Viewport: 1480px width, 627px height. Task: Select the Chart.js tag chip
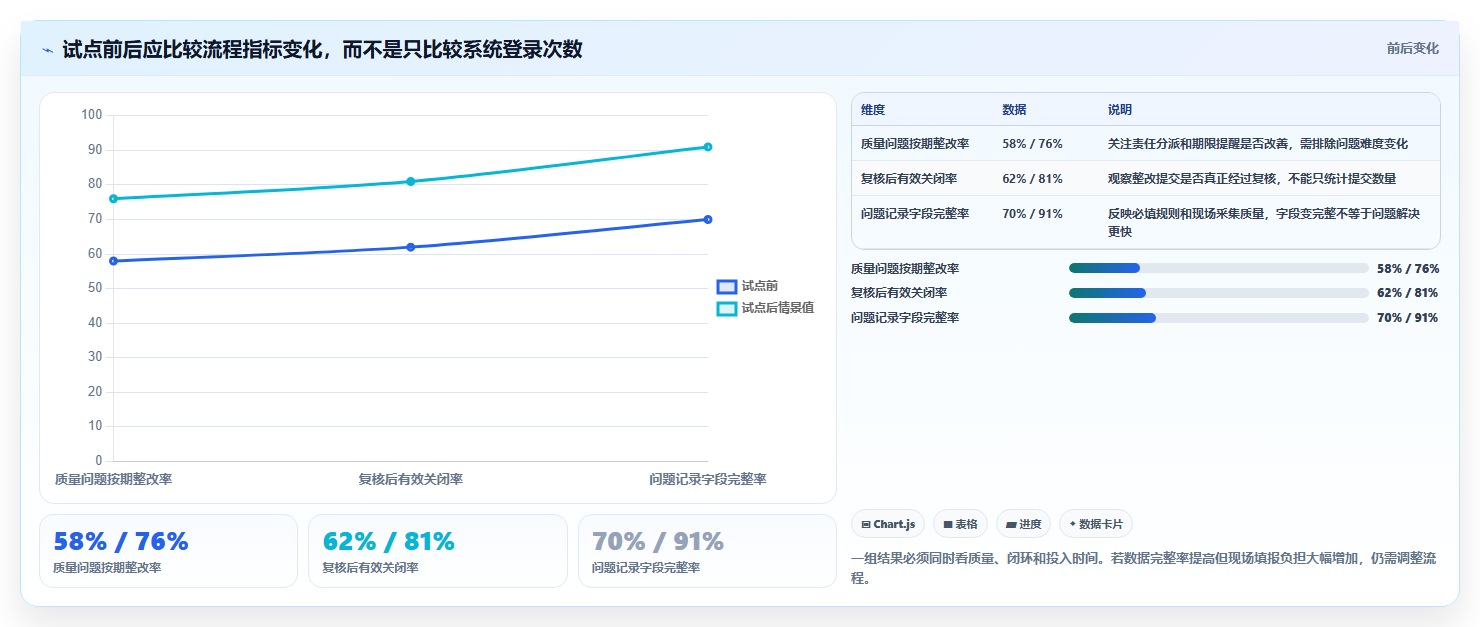click(x=888, y=524)
